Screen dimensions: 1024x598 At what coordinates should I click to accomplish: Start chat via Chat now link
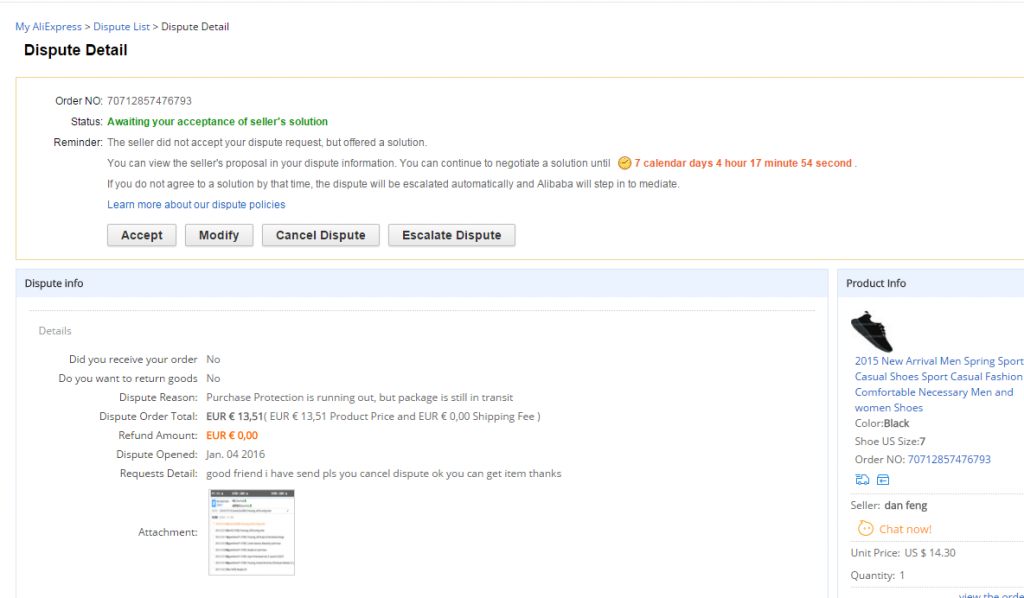pyautogui.click(x=905, y=529)
